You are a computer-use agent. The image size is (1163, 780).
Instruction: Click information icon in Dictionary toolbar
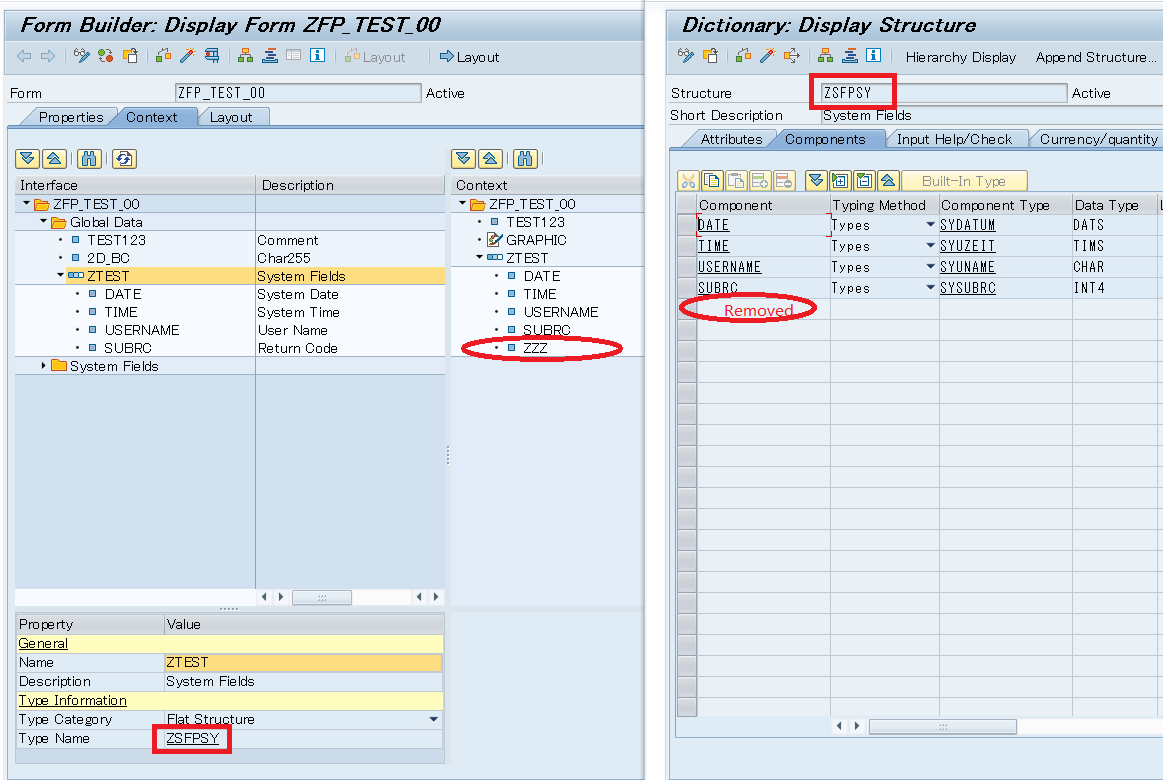point(874,56)
